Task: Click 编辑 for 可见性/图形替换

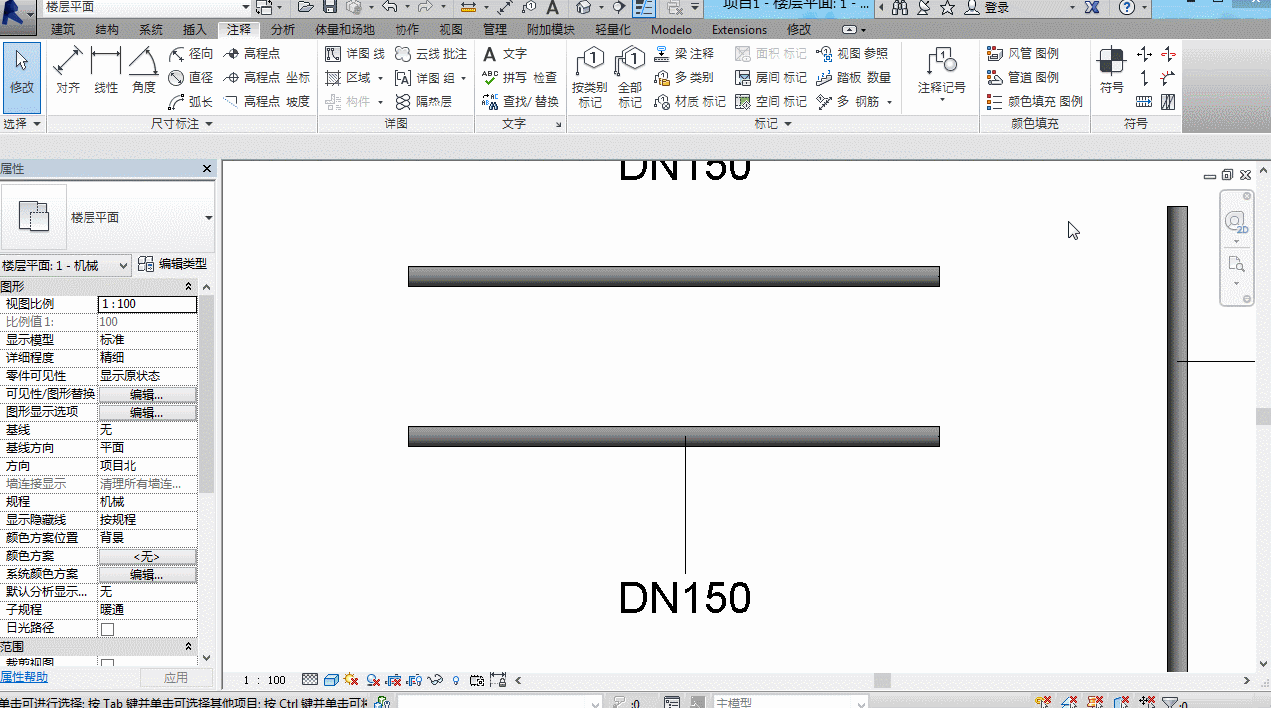Action: click(147, 394)
